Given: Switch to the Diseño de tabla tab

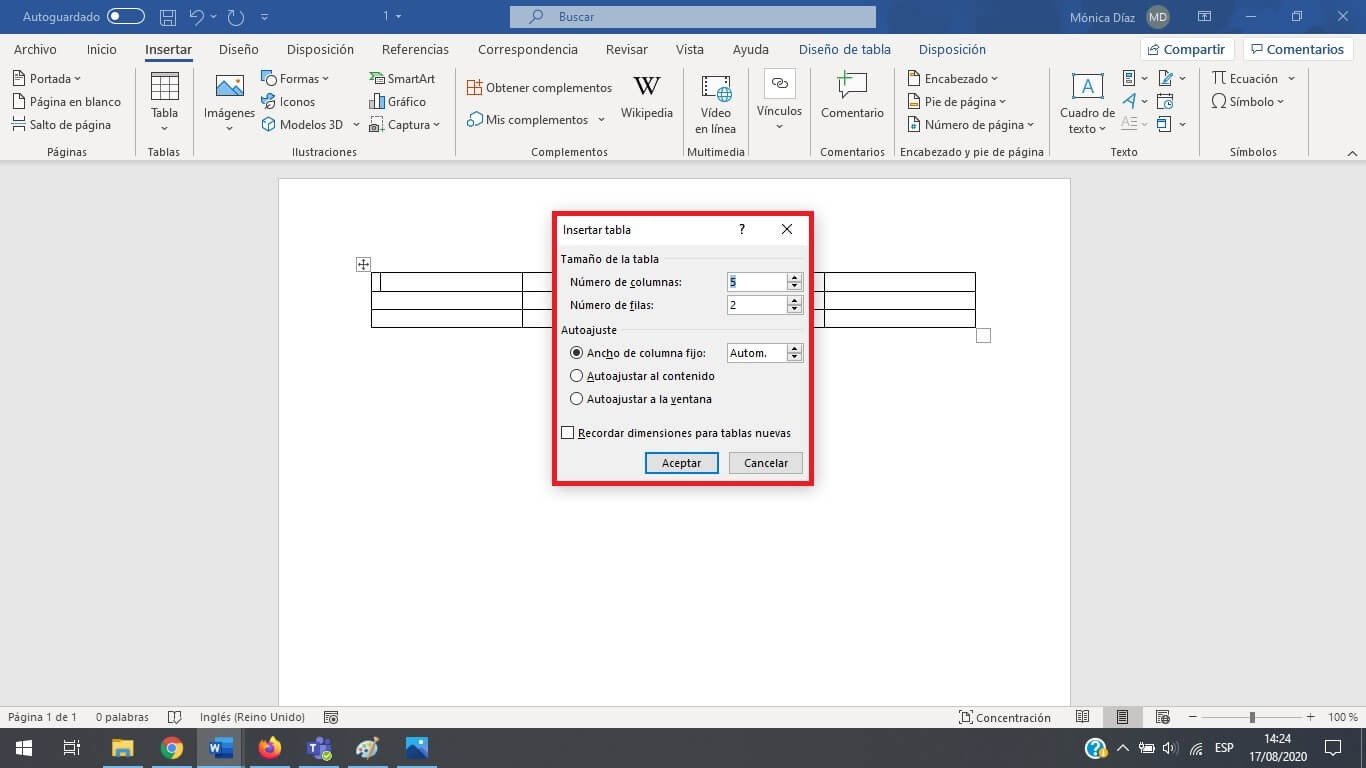Looking at the screenshot, I should click(845, 49).
